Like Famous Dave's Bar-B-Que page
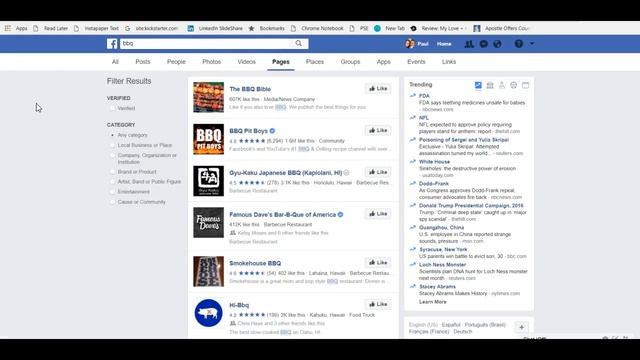Screen dimensions: 640x360 [x=378, y=213]
